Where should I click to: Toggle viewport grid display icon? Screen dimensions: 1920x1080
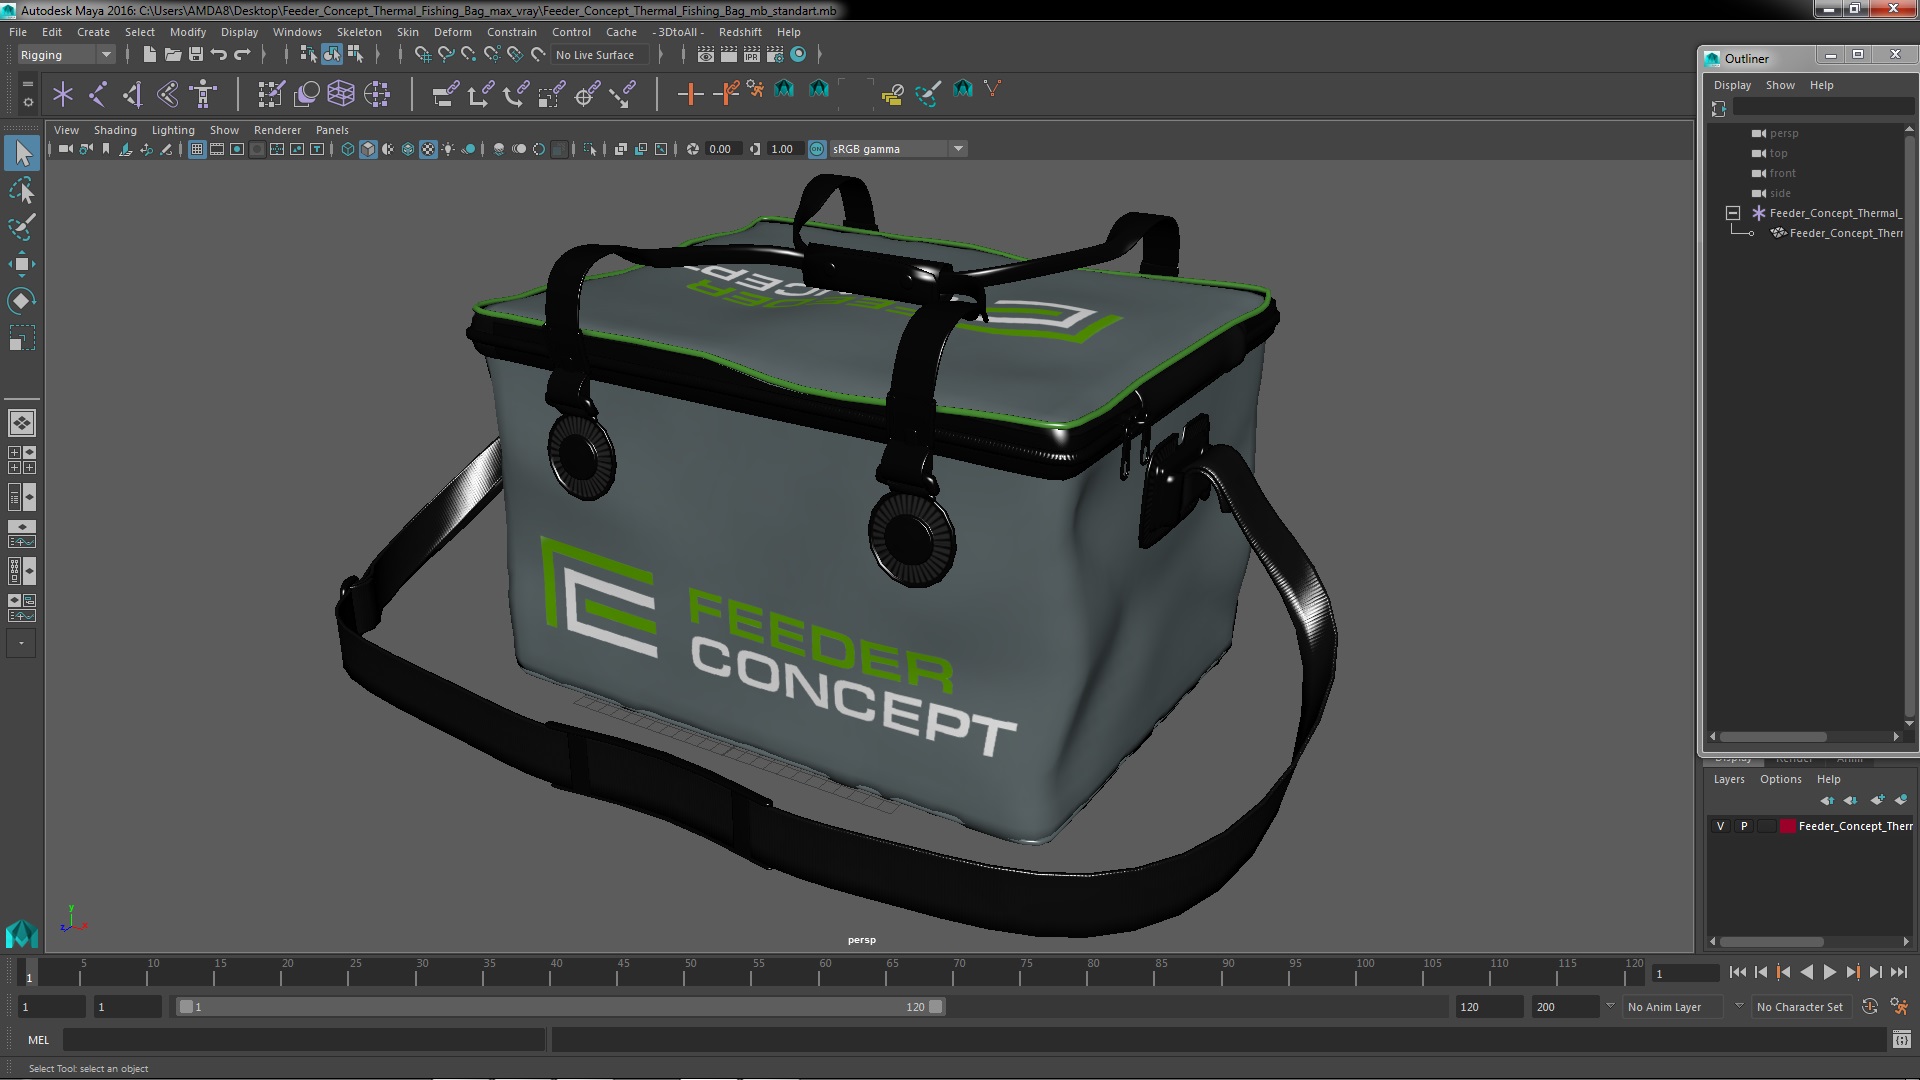[197, 149]
